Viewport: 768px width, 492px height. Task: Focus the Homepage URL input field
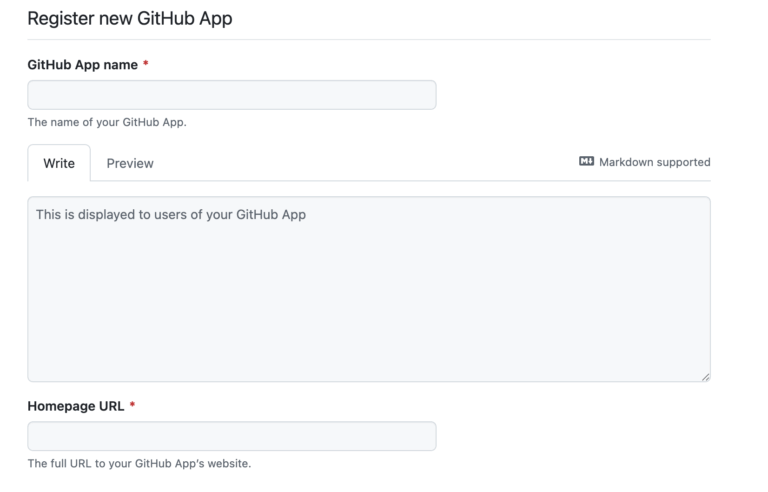coord(231,436)
